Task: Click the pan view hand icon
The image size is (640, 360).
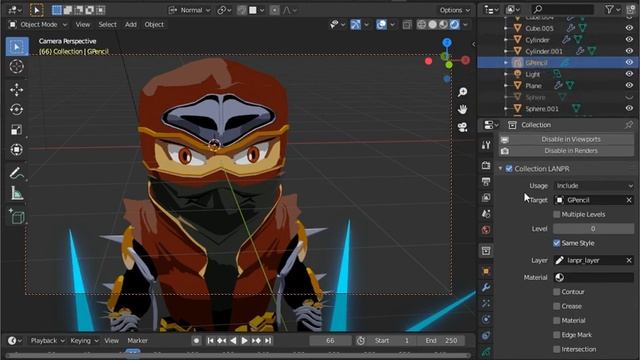Action: click(462, 109)
